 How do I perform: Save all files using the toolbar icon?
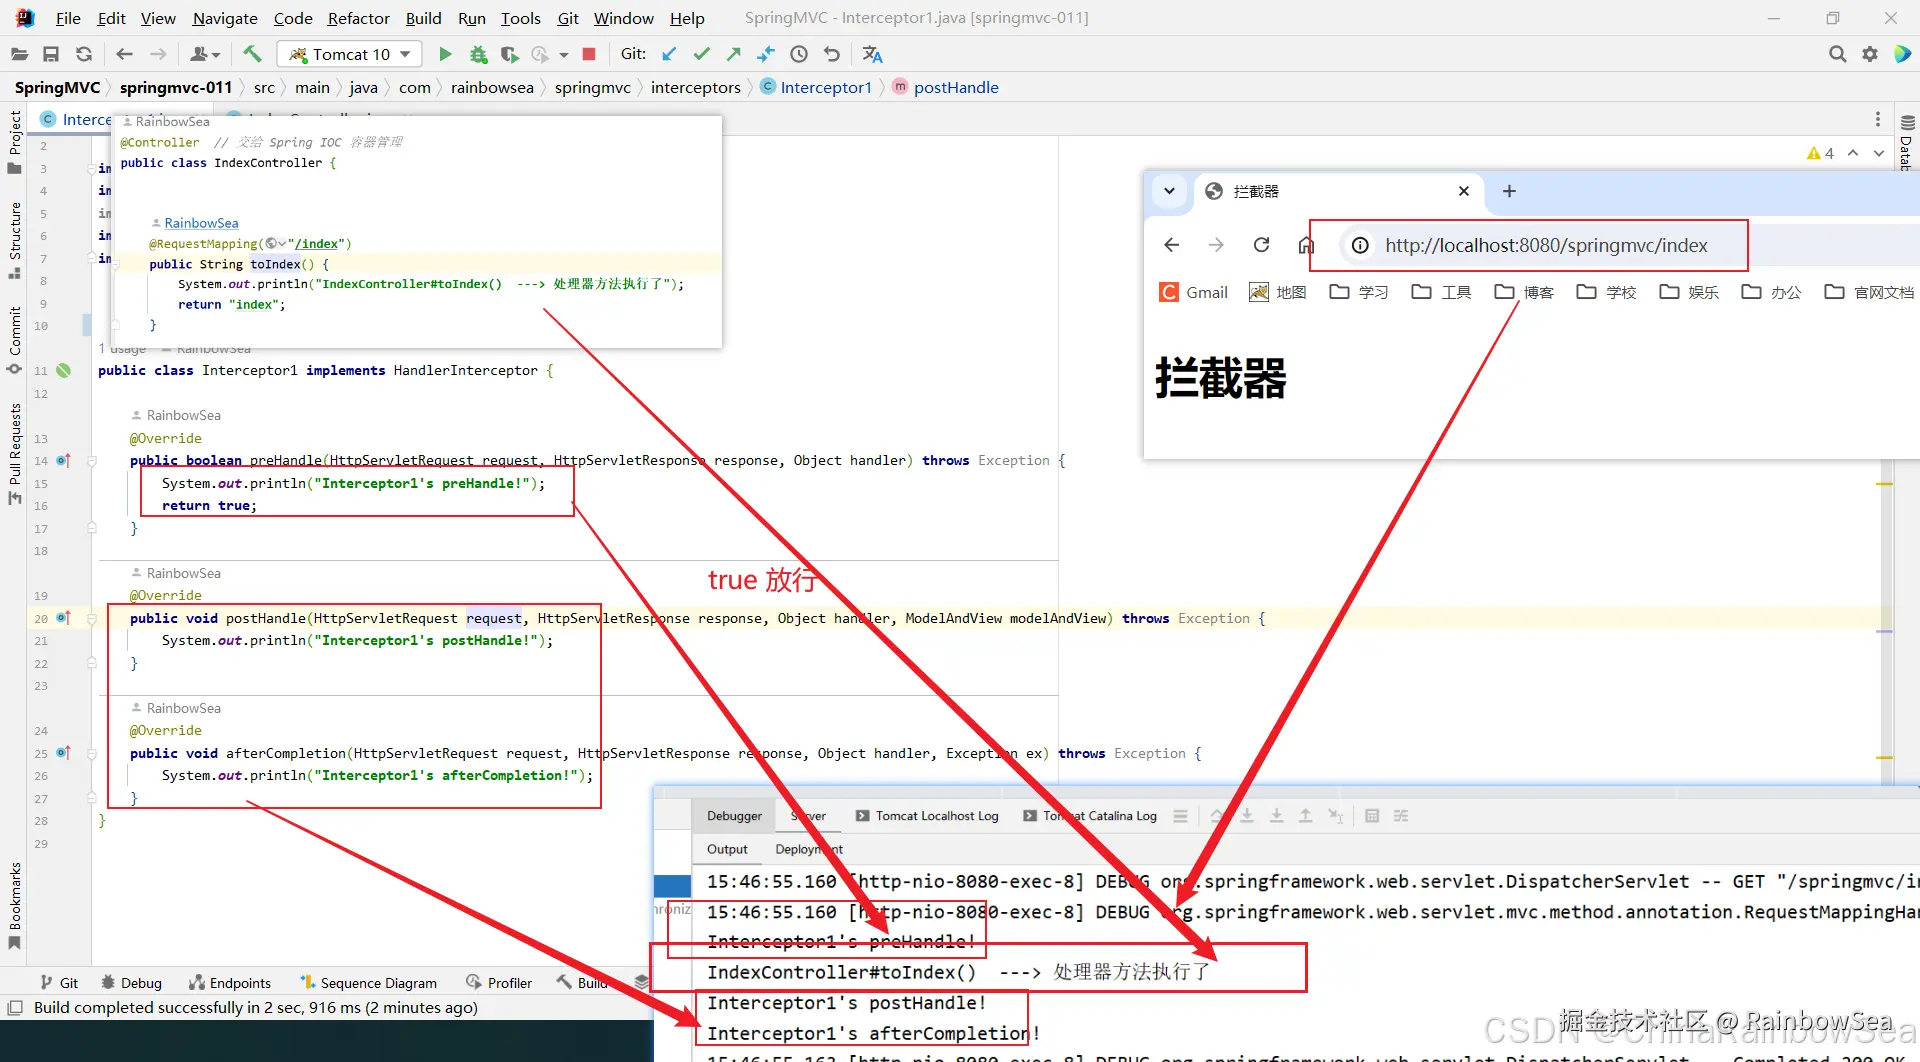[51, 54]
